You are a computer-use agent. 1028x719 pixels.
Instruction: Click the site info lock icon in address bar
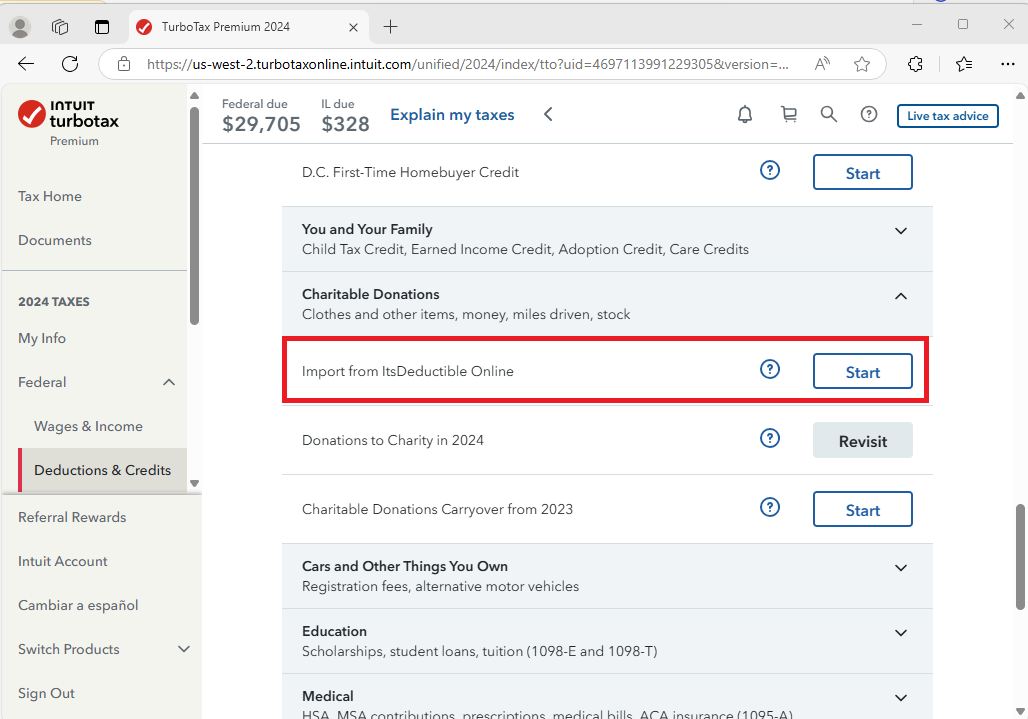pyautogui.click(x=124, y=64)
